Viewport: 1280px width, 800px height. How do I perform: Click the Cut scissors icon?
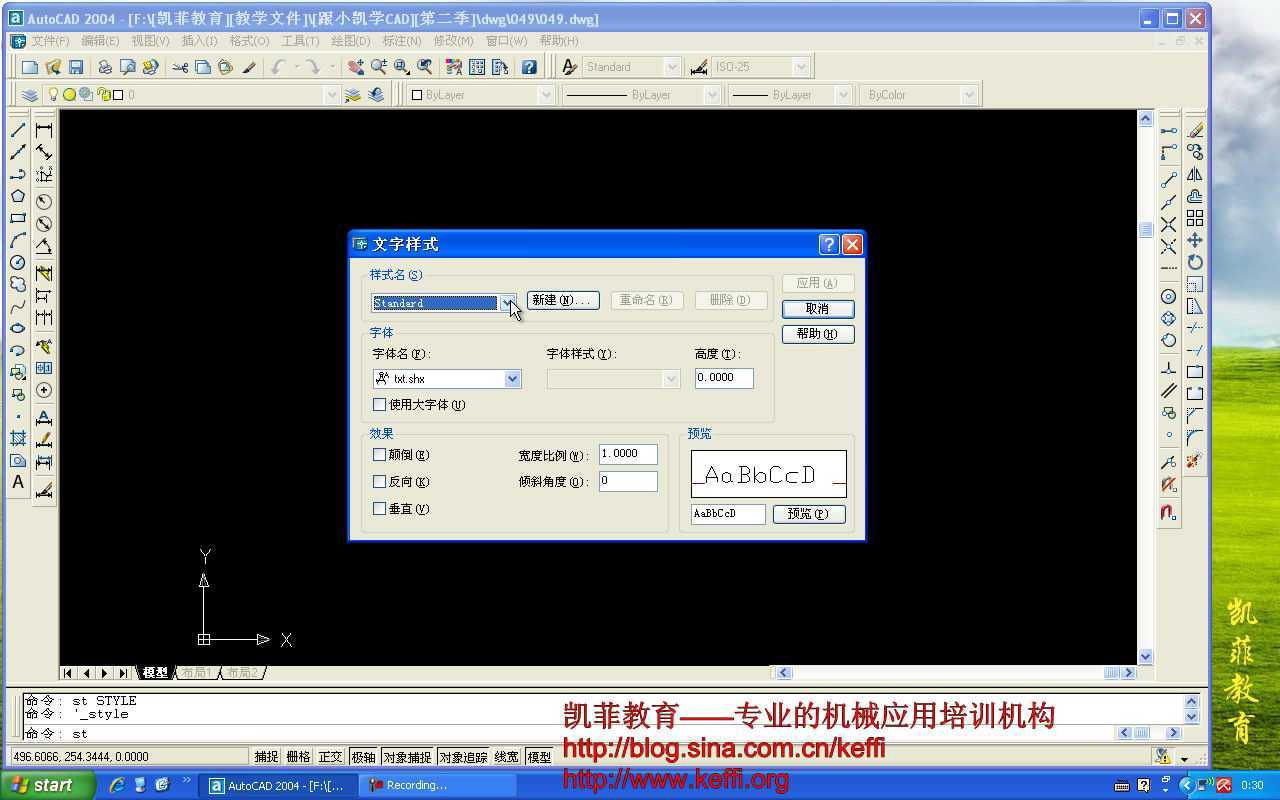(x=180, y=67)
